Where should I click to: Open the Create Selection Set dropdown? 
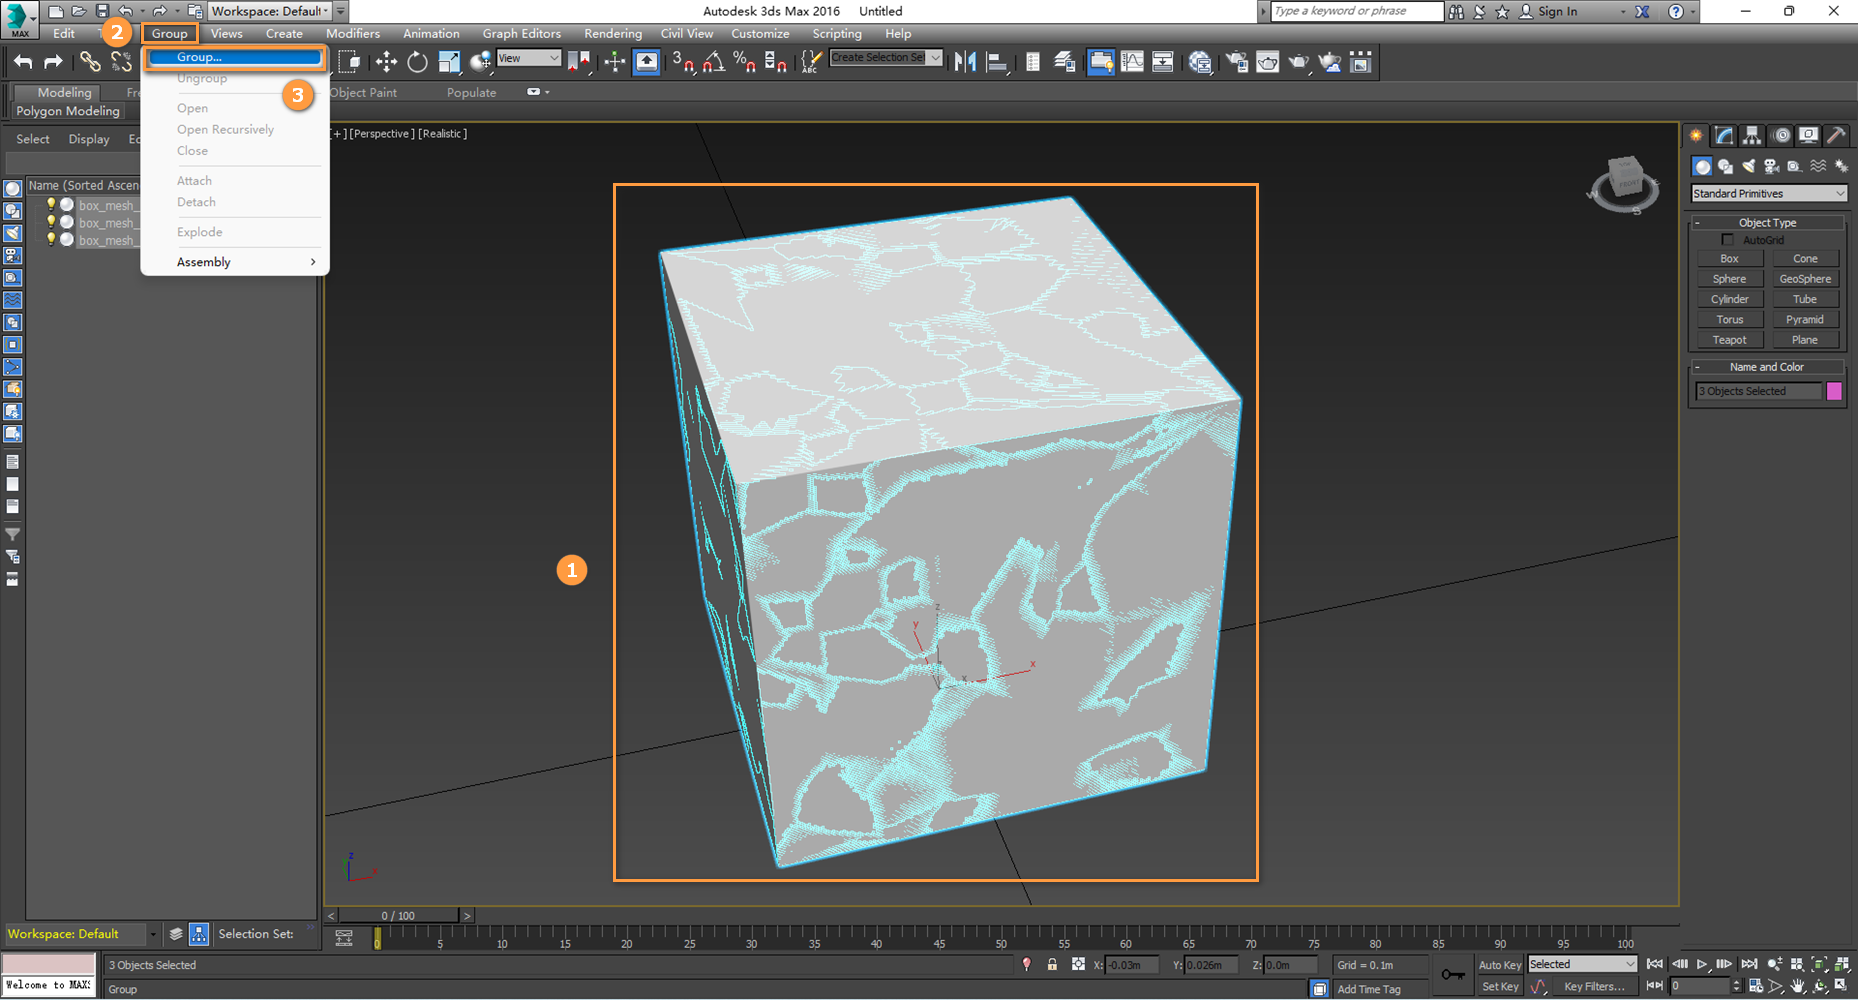click(x=887, y=58)
